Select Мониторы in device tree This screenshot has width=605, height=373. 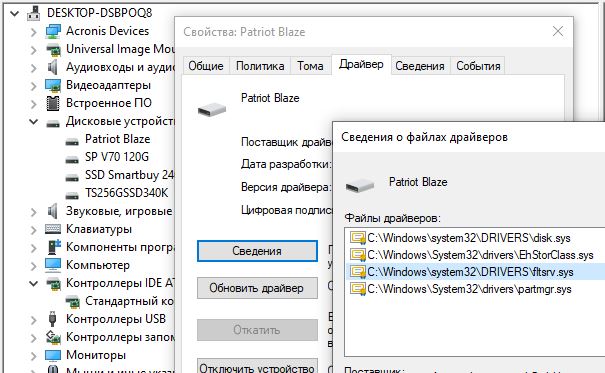96,355
